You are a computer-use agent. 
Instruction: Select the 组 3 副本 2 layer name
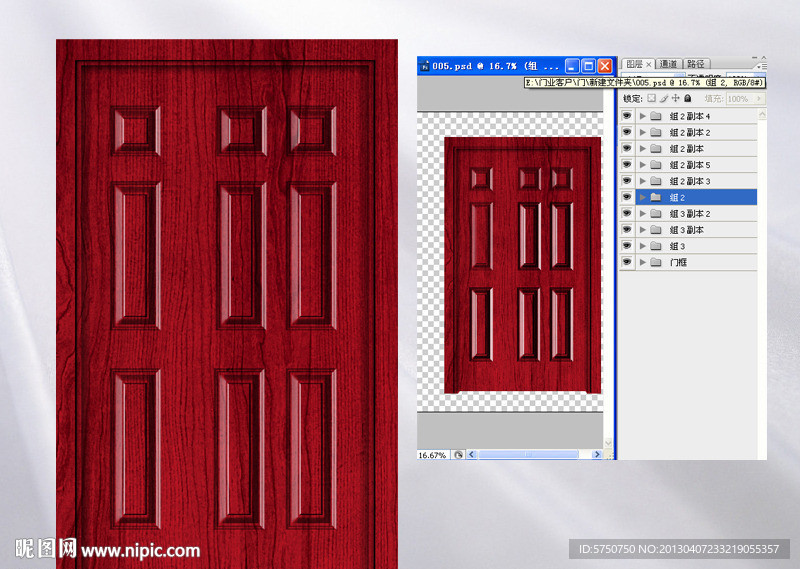[690, 214]
